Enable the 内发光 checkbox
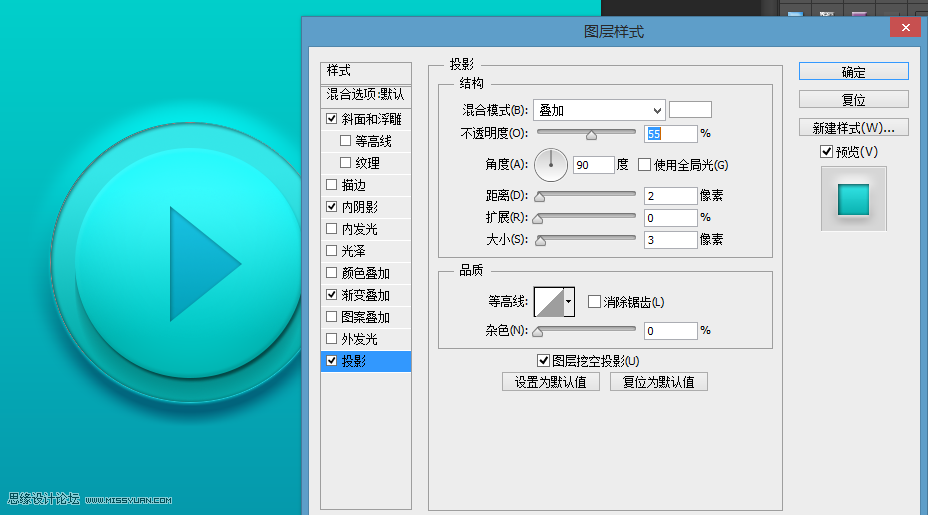This screenshot has height=515, width=928. pos(331,228)
